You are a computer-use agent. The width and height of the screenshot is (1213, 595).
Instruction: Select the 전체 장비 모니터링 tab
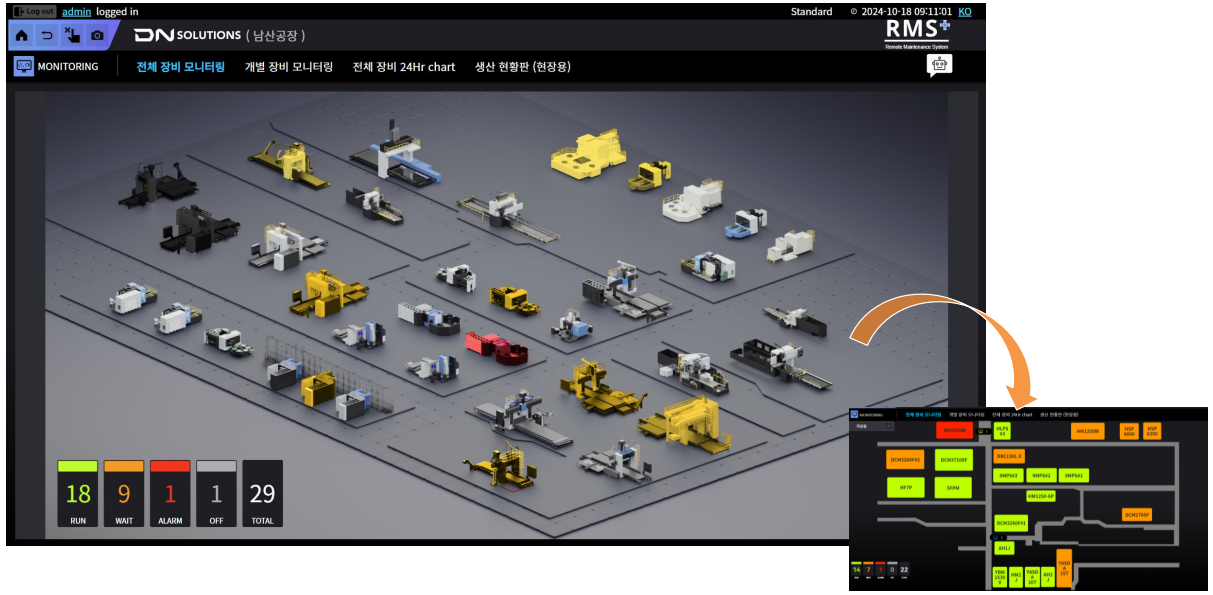(180, 67)
